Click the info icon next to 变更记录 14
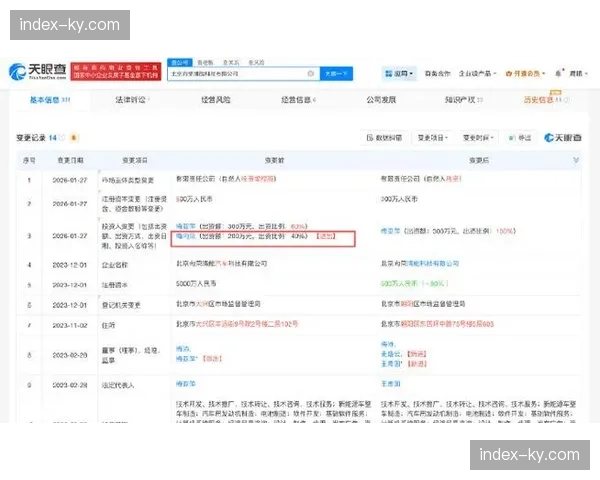The width and height of the screenshot is (600, 480). pos(62,137)
